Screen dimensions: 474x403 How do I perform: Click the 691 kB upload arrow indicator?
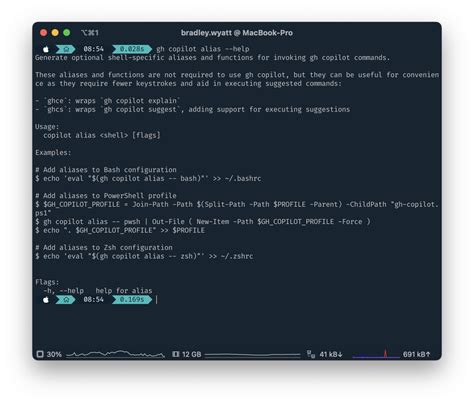(x=416, y=354)
